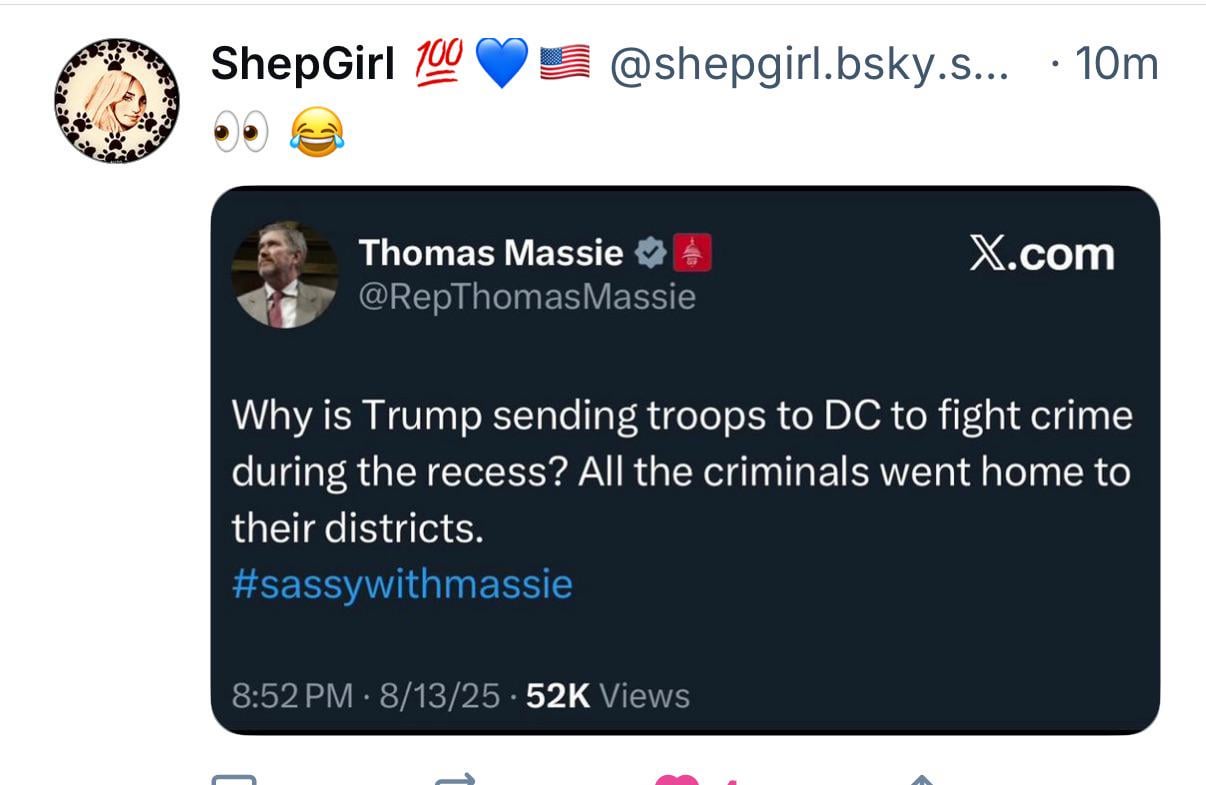Click the 8:52 PM · 8/13/25 timestamp
The width and height of the screenshot is (1206, 785).
tap(365, 695)
